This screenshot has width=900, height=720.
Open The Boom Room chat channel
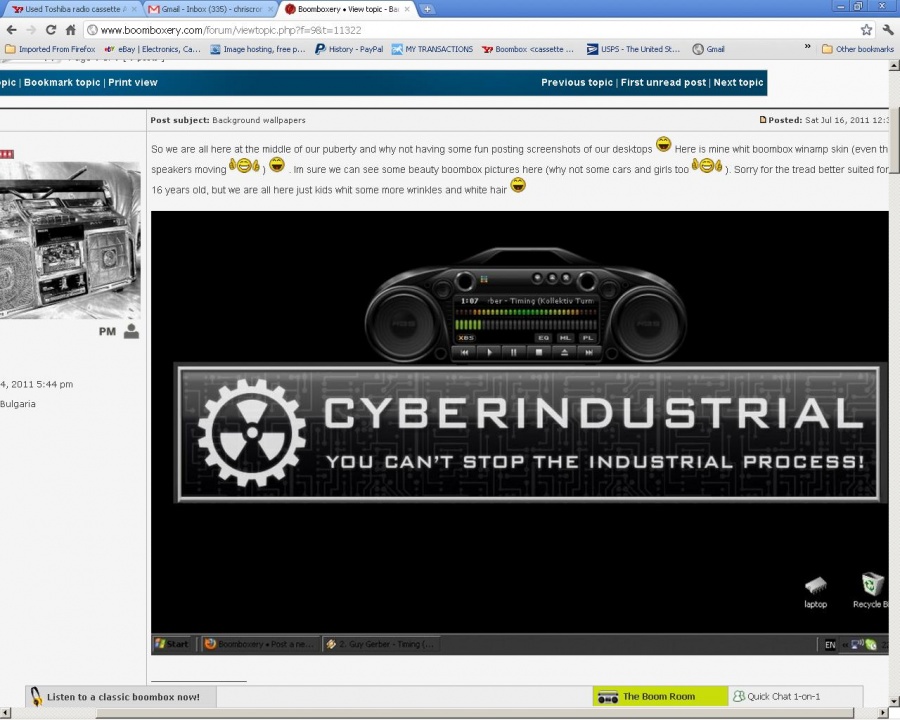click(x=658, y=696)
